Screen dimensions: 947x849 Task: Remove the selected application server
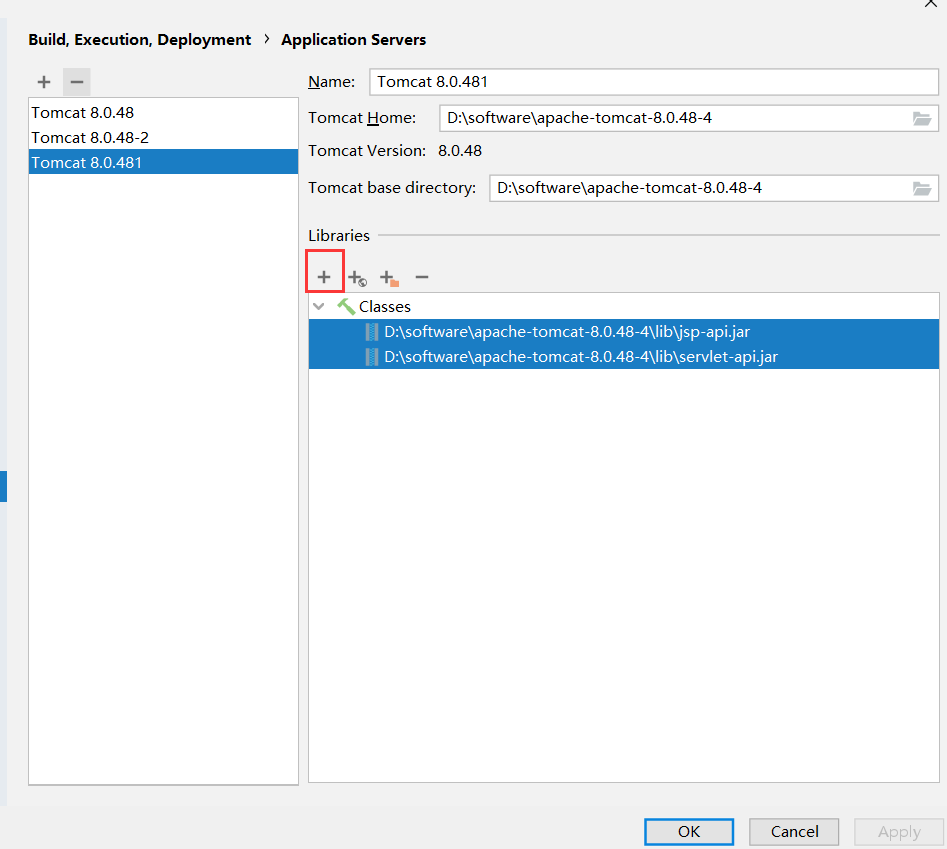pyautogui.click(x=77, y=82)
